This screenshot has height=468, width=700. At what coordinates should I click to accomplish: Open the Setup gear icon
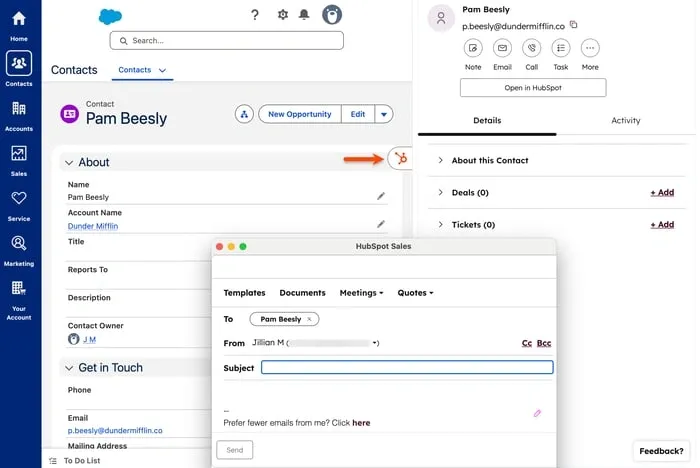click(282, 15)
